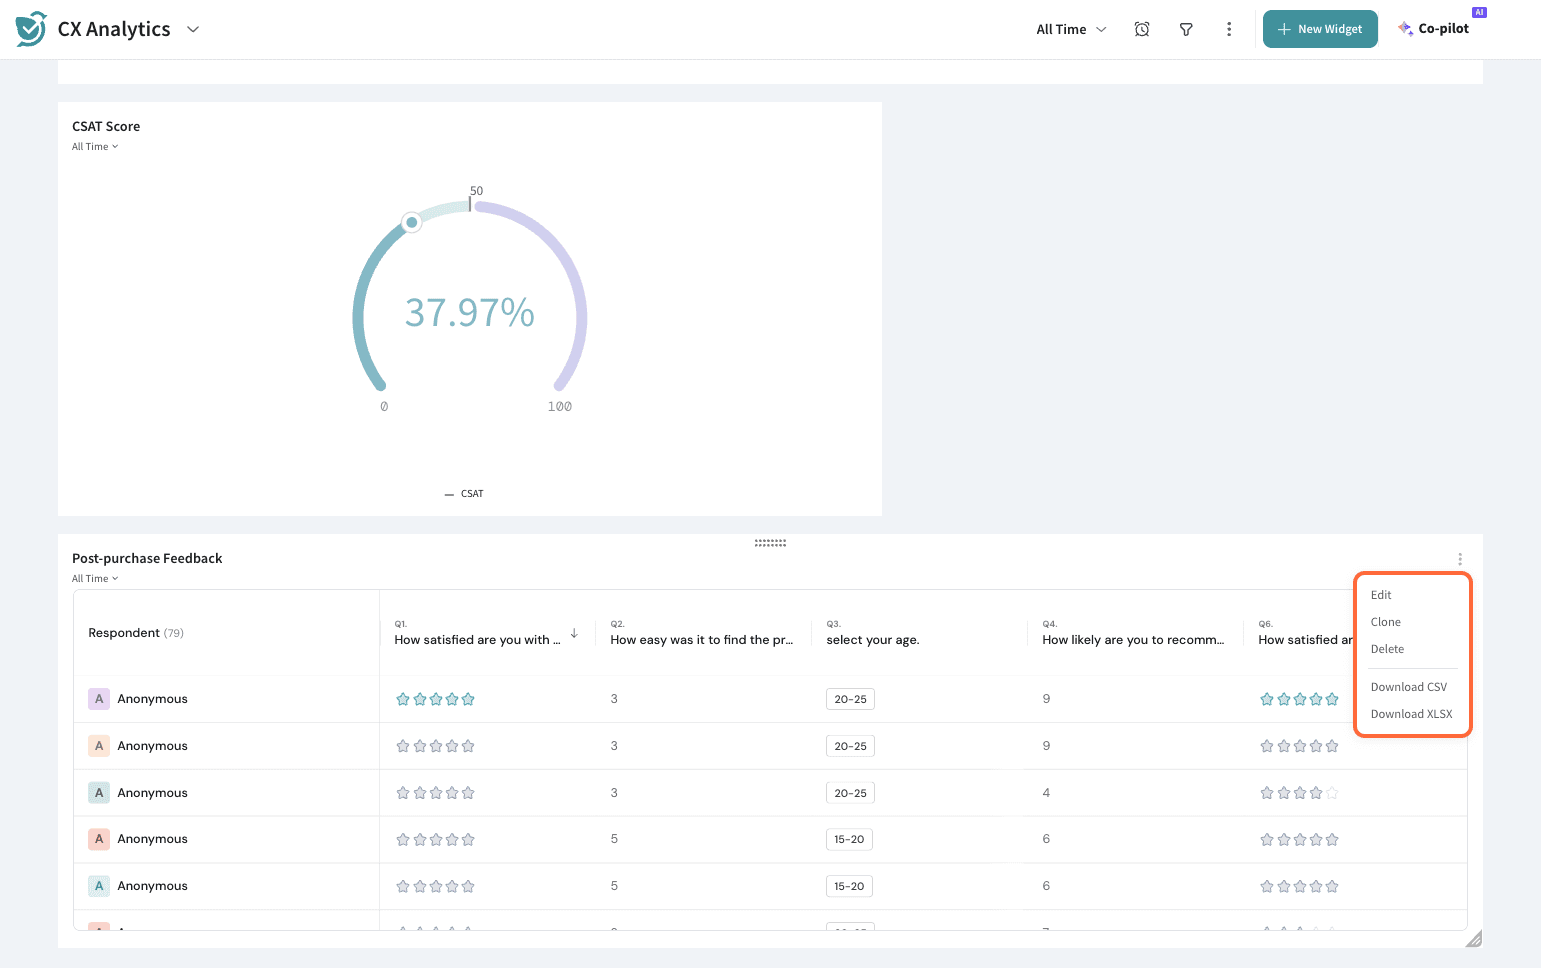
Task: Expand CSAT Score All Time range dropdown
Action: click(x=95, y=147)
